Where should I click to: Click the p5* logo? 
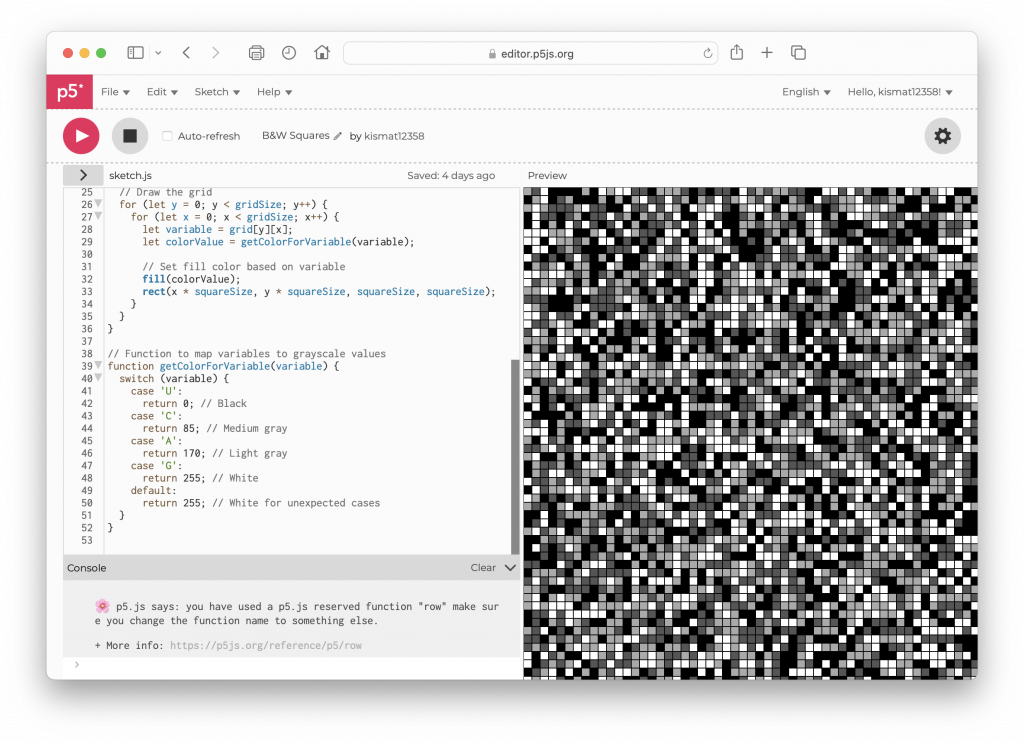69,92
